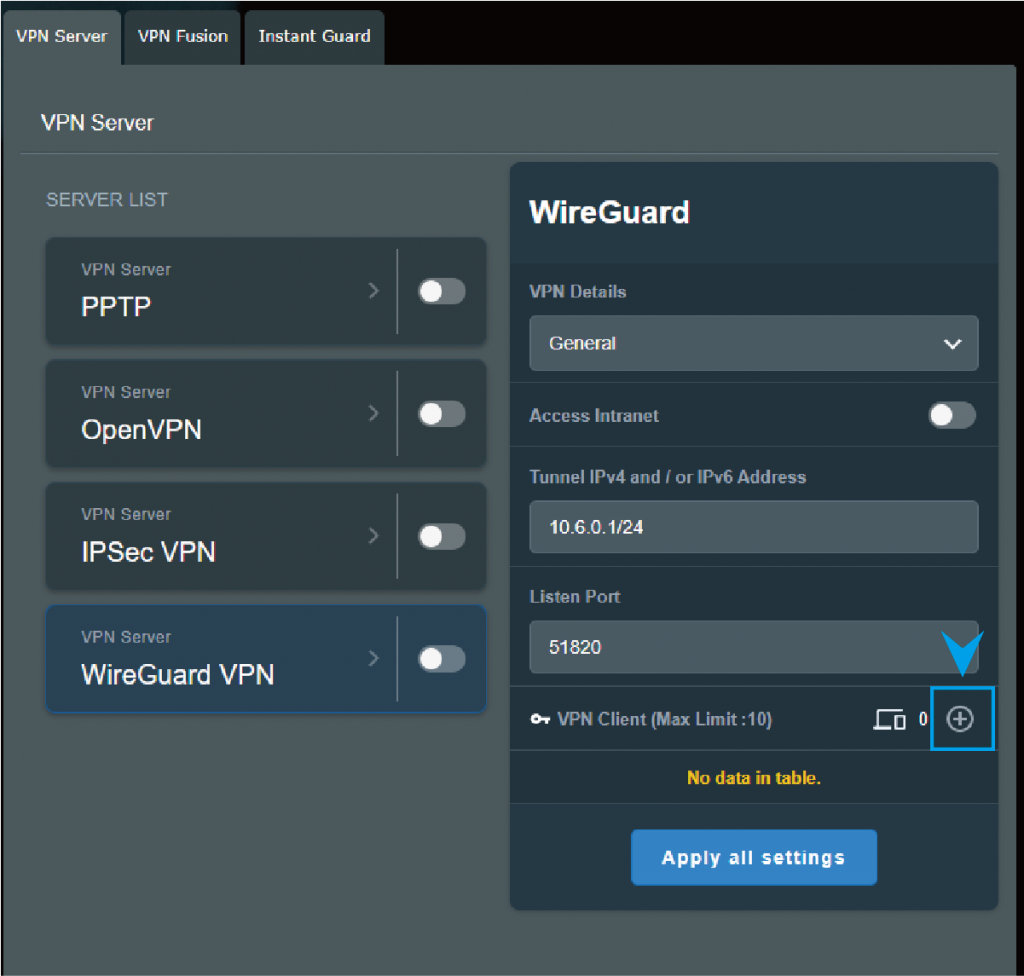Open the VPN Fusion tab

click(183, 37)
